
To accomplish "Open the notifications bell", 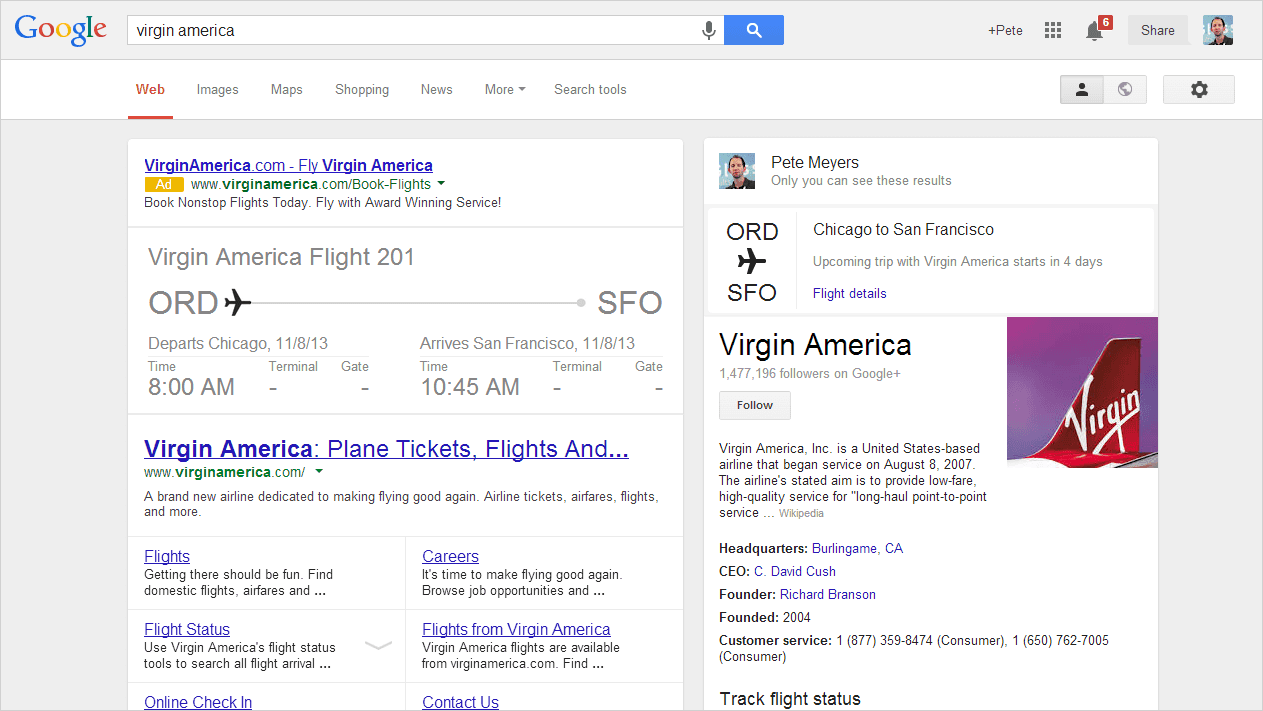I will [1095, 31].
